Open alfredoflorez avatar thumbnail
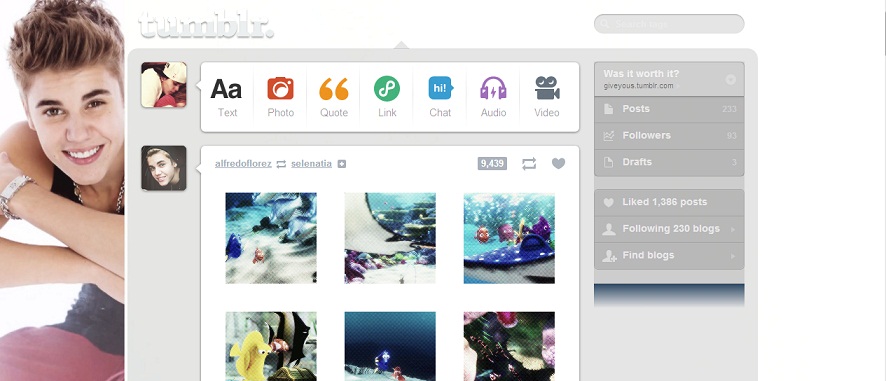 pos(164,168)
